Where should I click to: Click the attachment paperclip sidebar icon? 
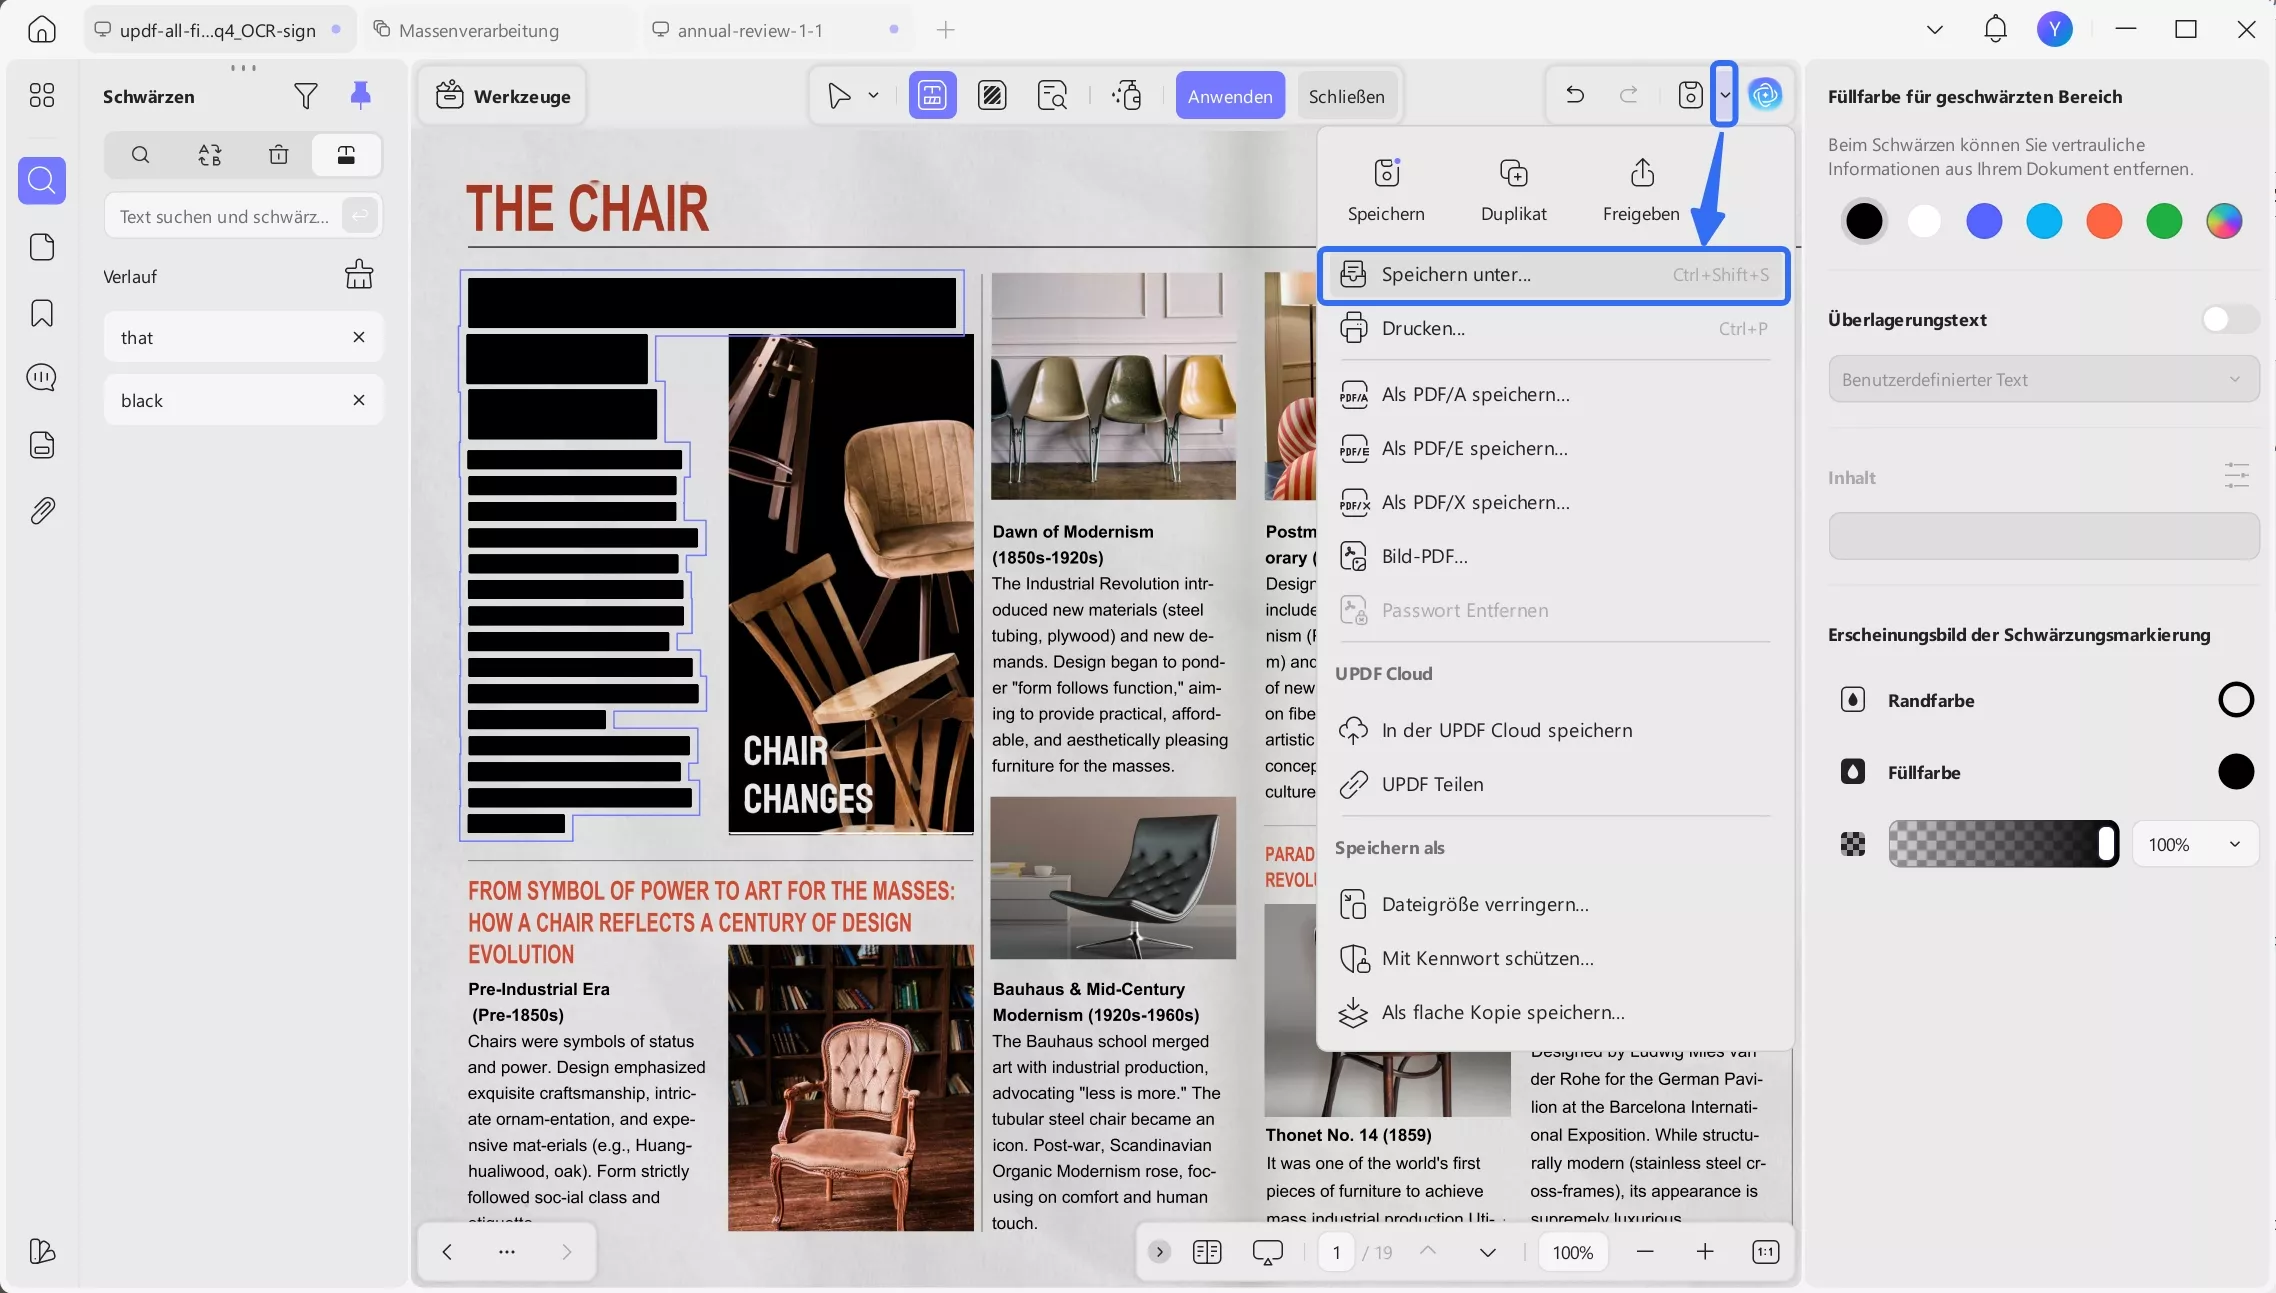[42, 511]
